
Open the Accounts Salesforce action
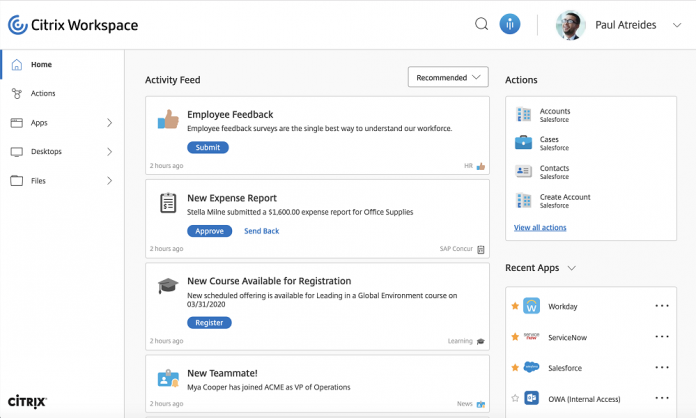[x=555, y=115]
